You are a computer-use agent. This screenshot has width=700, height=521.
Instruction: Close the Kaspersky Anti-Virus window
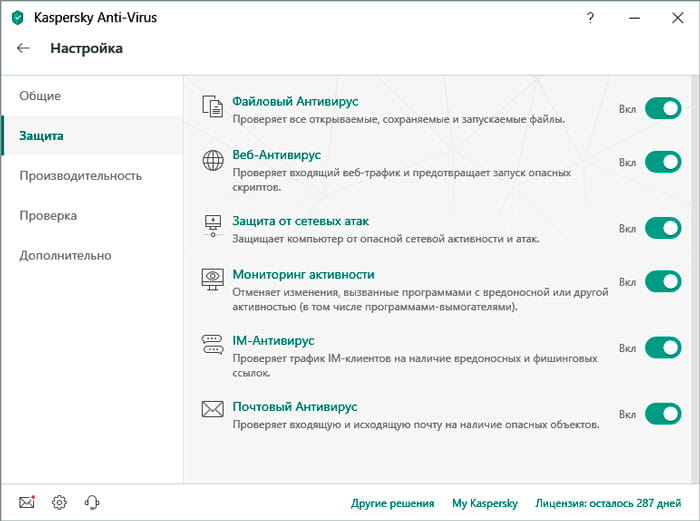point(678,18)
